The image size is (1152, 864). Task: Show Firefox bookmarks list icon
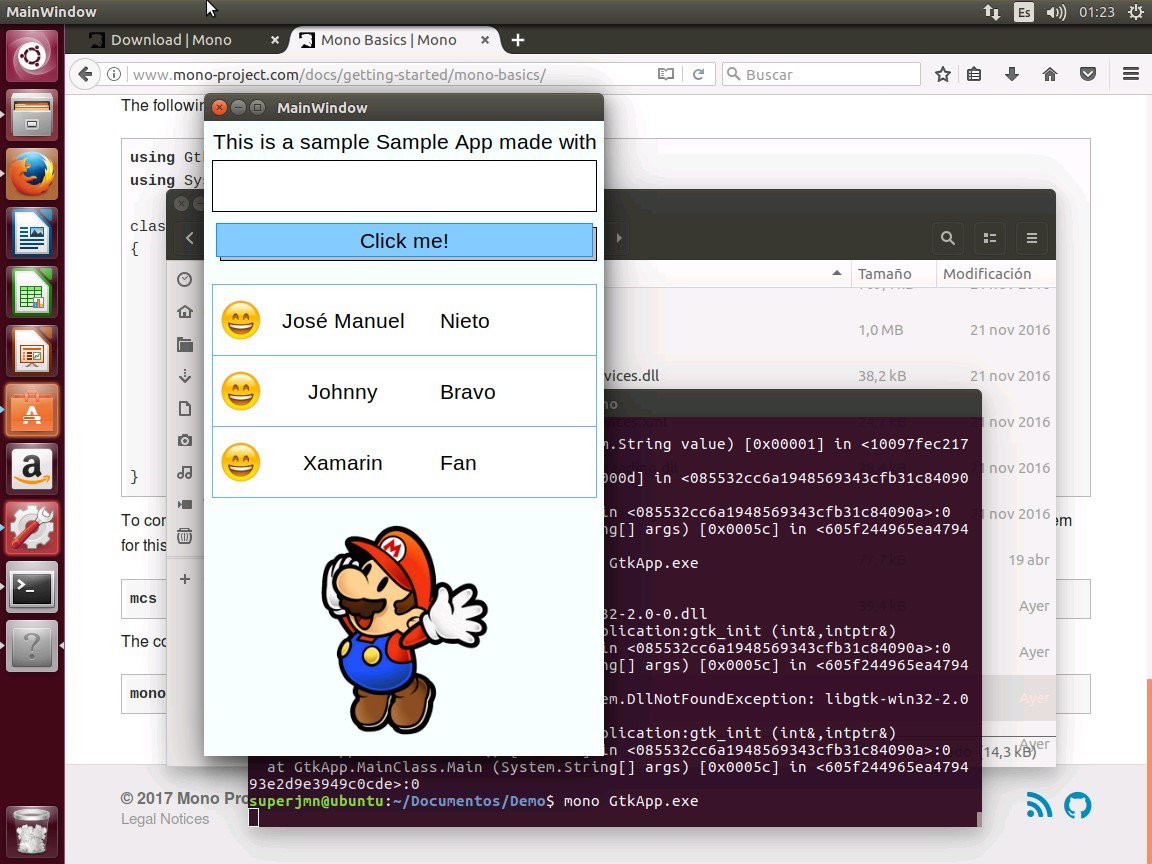974,74
